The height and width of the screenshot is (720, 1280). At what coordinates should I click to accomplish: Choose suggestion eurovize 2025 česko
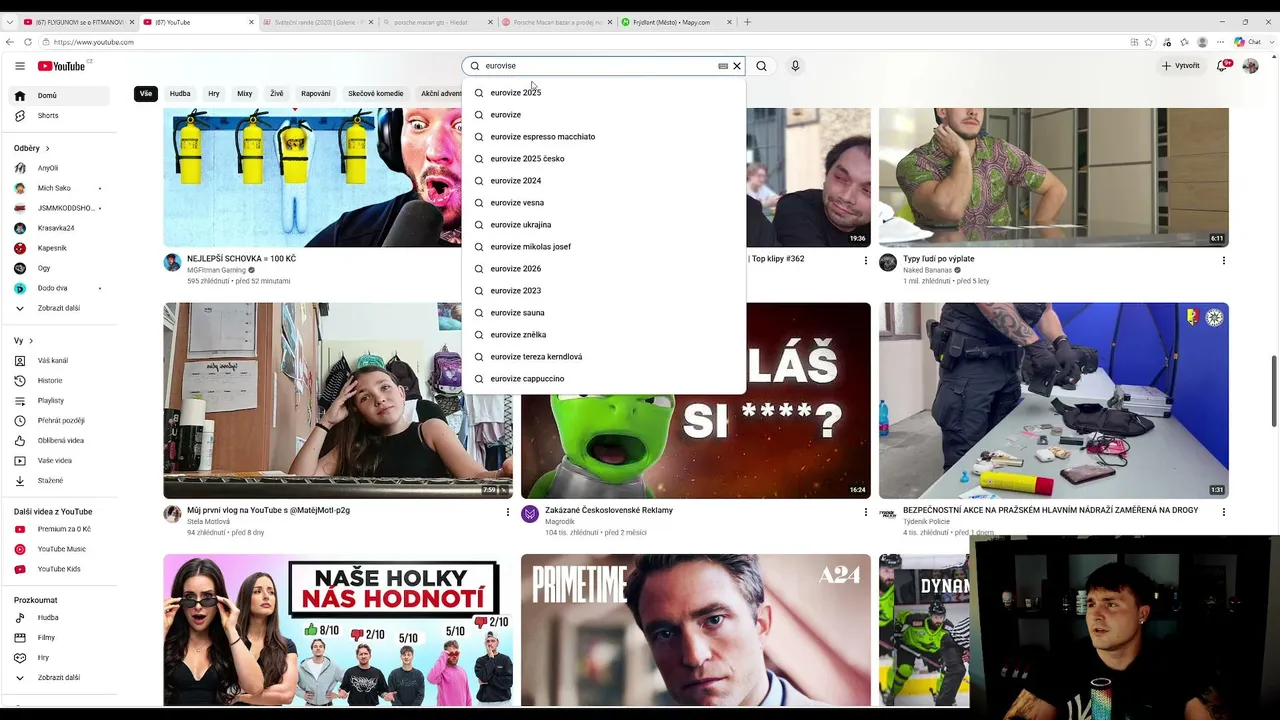pos(604,159)
